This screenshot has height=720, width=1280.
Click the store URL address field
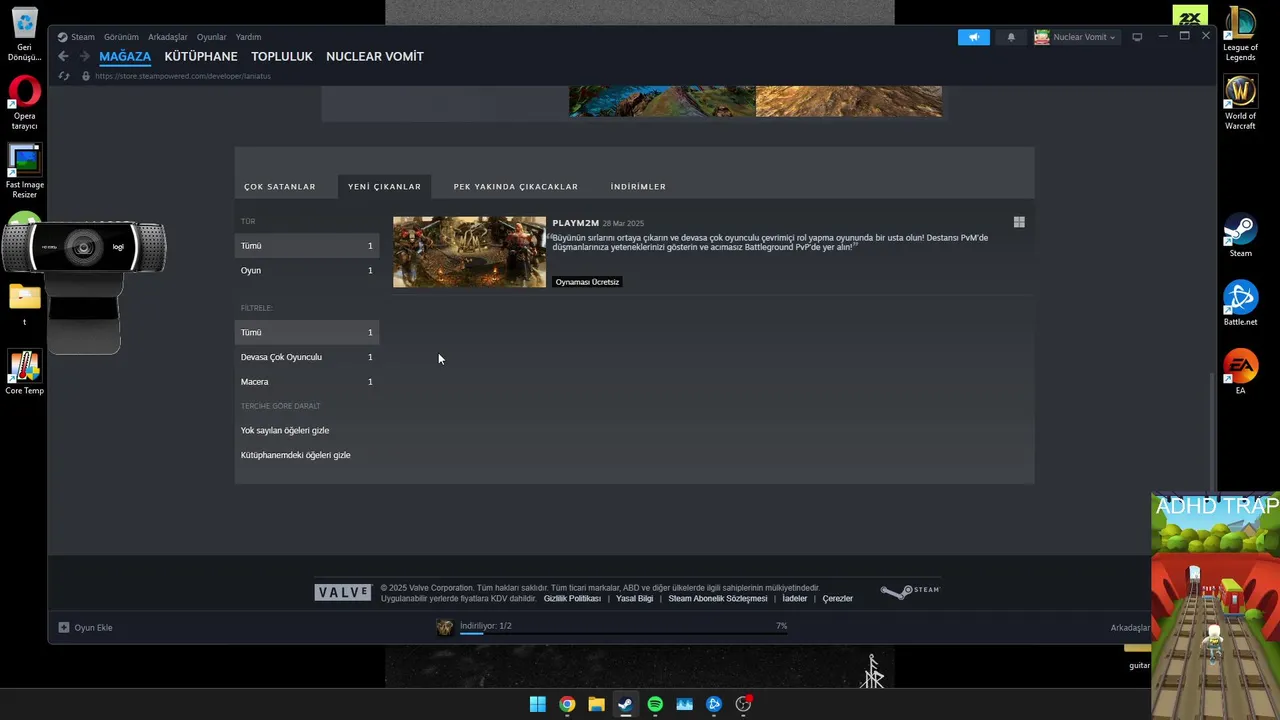(183, 76)
